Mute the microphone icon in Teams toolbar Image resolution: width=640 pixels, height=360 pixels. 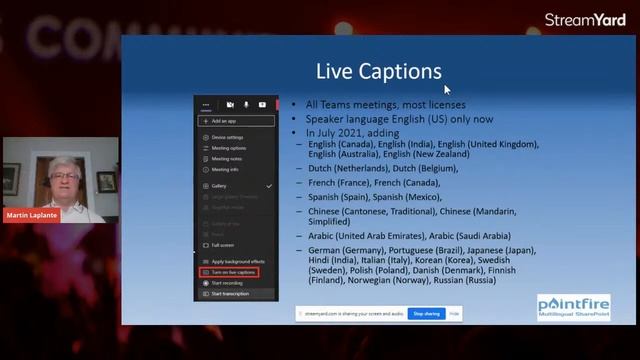pos(246,105)
